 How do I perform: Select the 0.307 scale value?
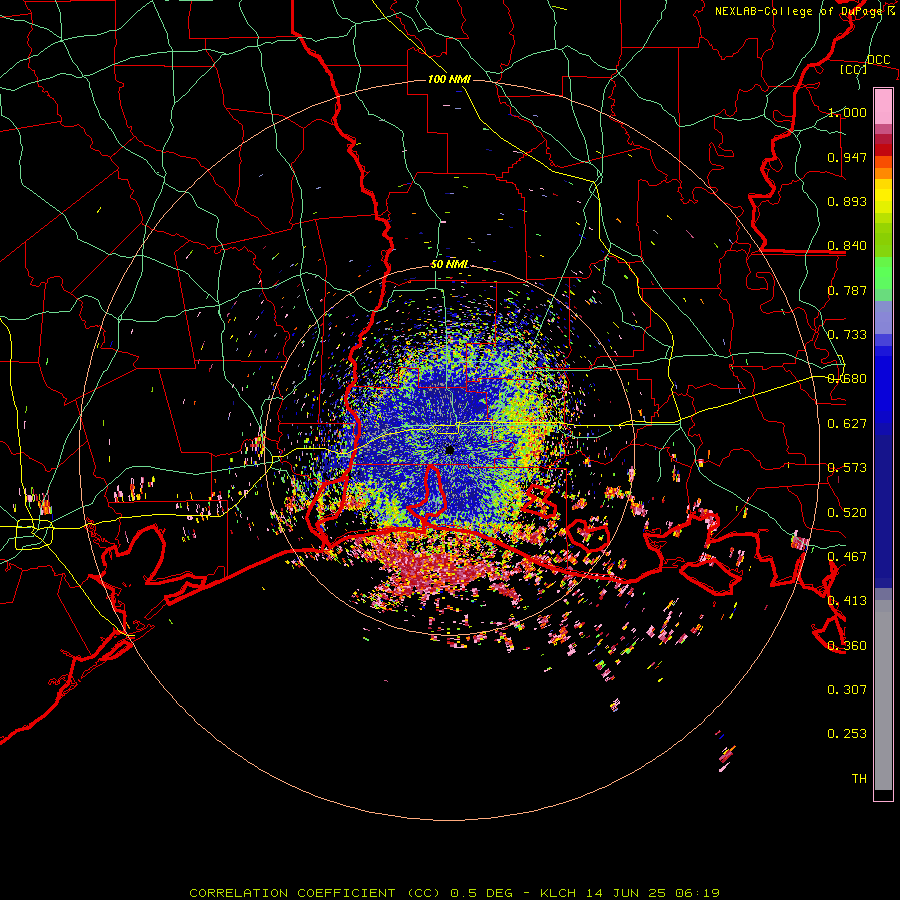(847, 690)
